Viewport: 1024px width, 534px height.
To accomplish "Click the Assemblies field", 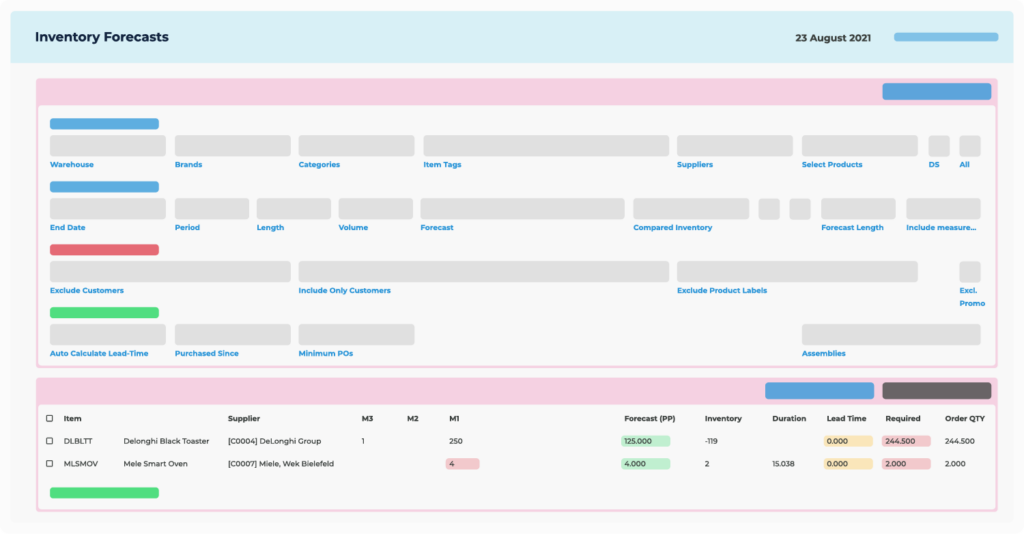I will point(890,335).
